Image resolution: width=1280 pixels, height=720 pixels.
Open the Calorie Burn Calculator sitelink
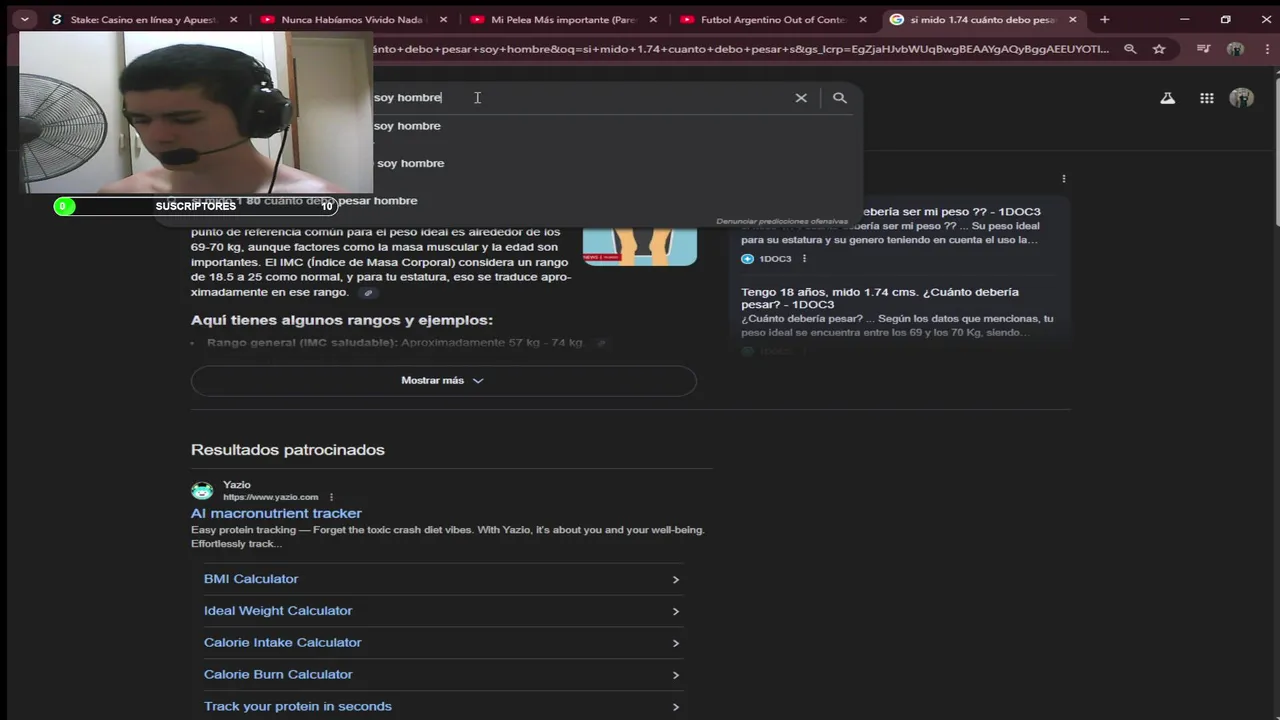[x=278, y=675]
